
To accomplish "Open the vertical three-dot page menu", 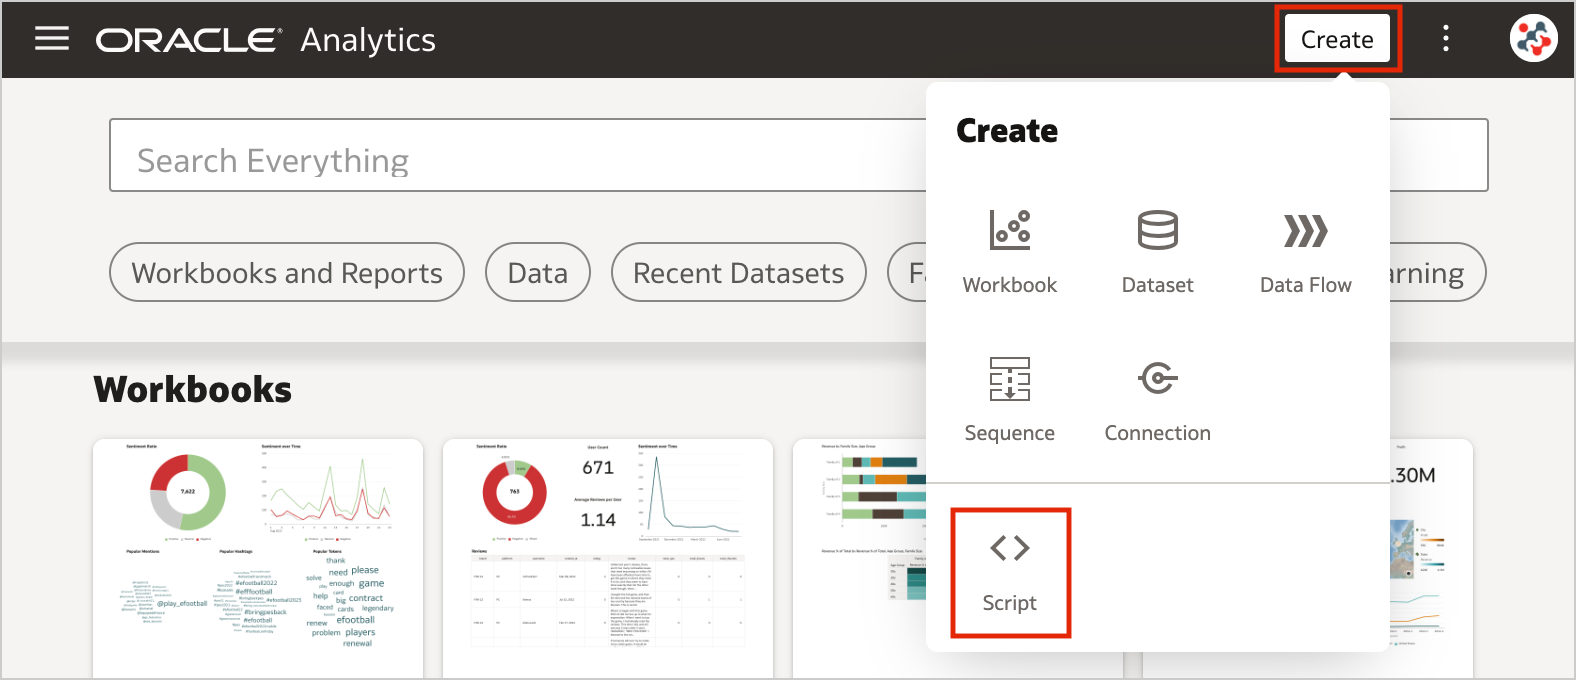I will (x=1446, y=39).
